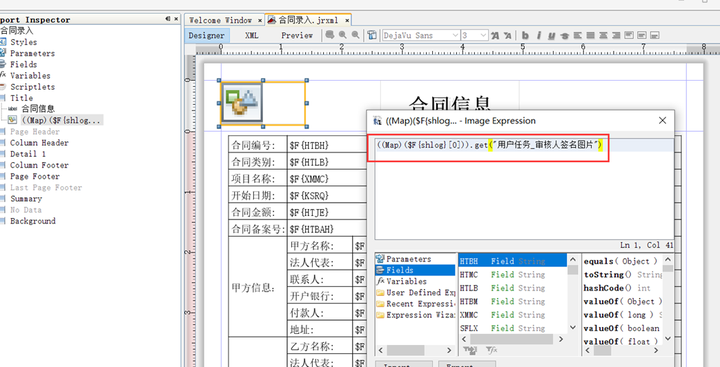Toggle italic formatting
The width and height of the screenshot is (720, 367).
pyautogui.click(x=539, y=35)
